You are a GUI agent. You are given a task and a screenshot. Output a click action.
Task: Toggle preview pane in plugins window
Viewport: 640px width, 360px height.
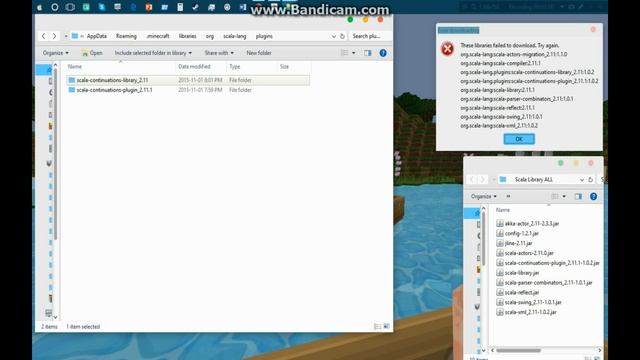[x=368, y=53]
